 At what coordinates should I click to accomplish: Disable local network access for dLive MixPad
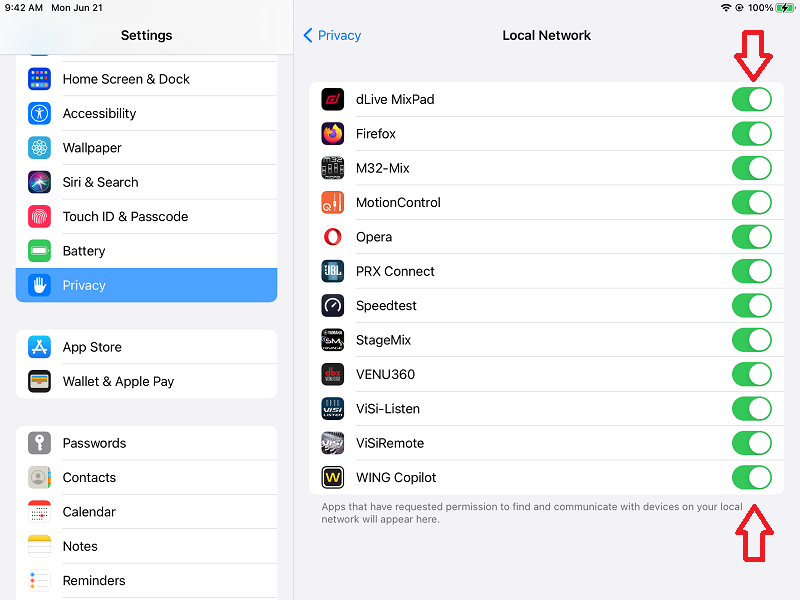[x=752, y=99]
